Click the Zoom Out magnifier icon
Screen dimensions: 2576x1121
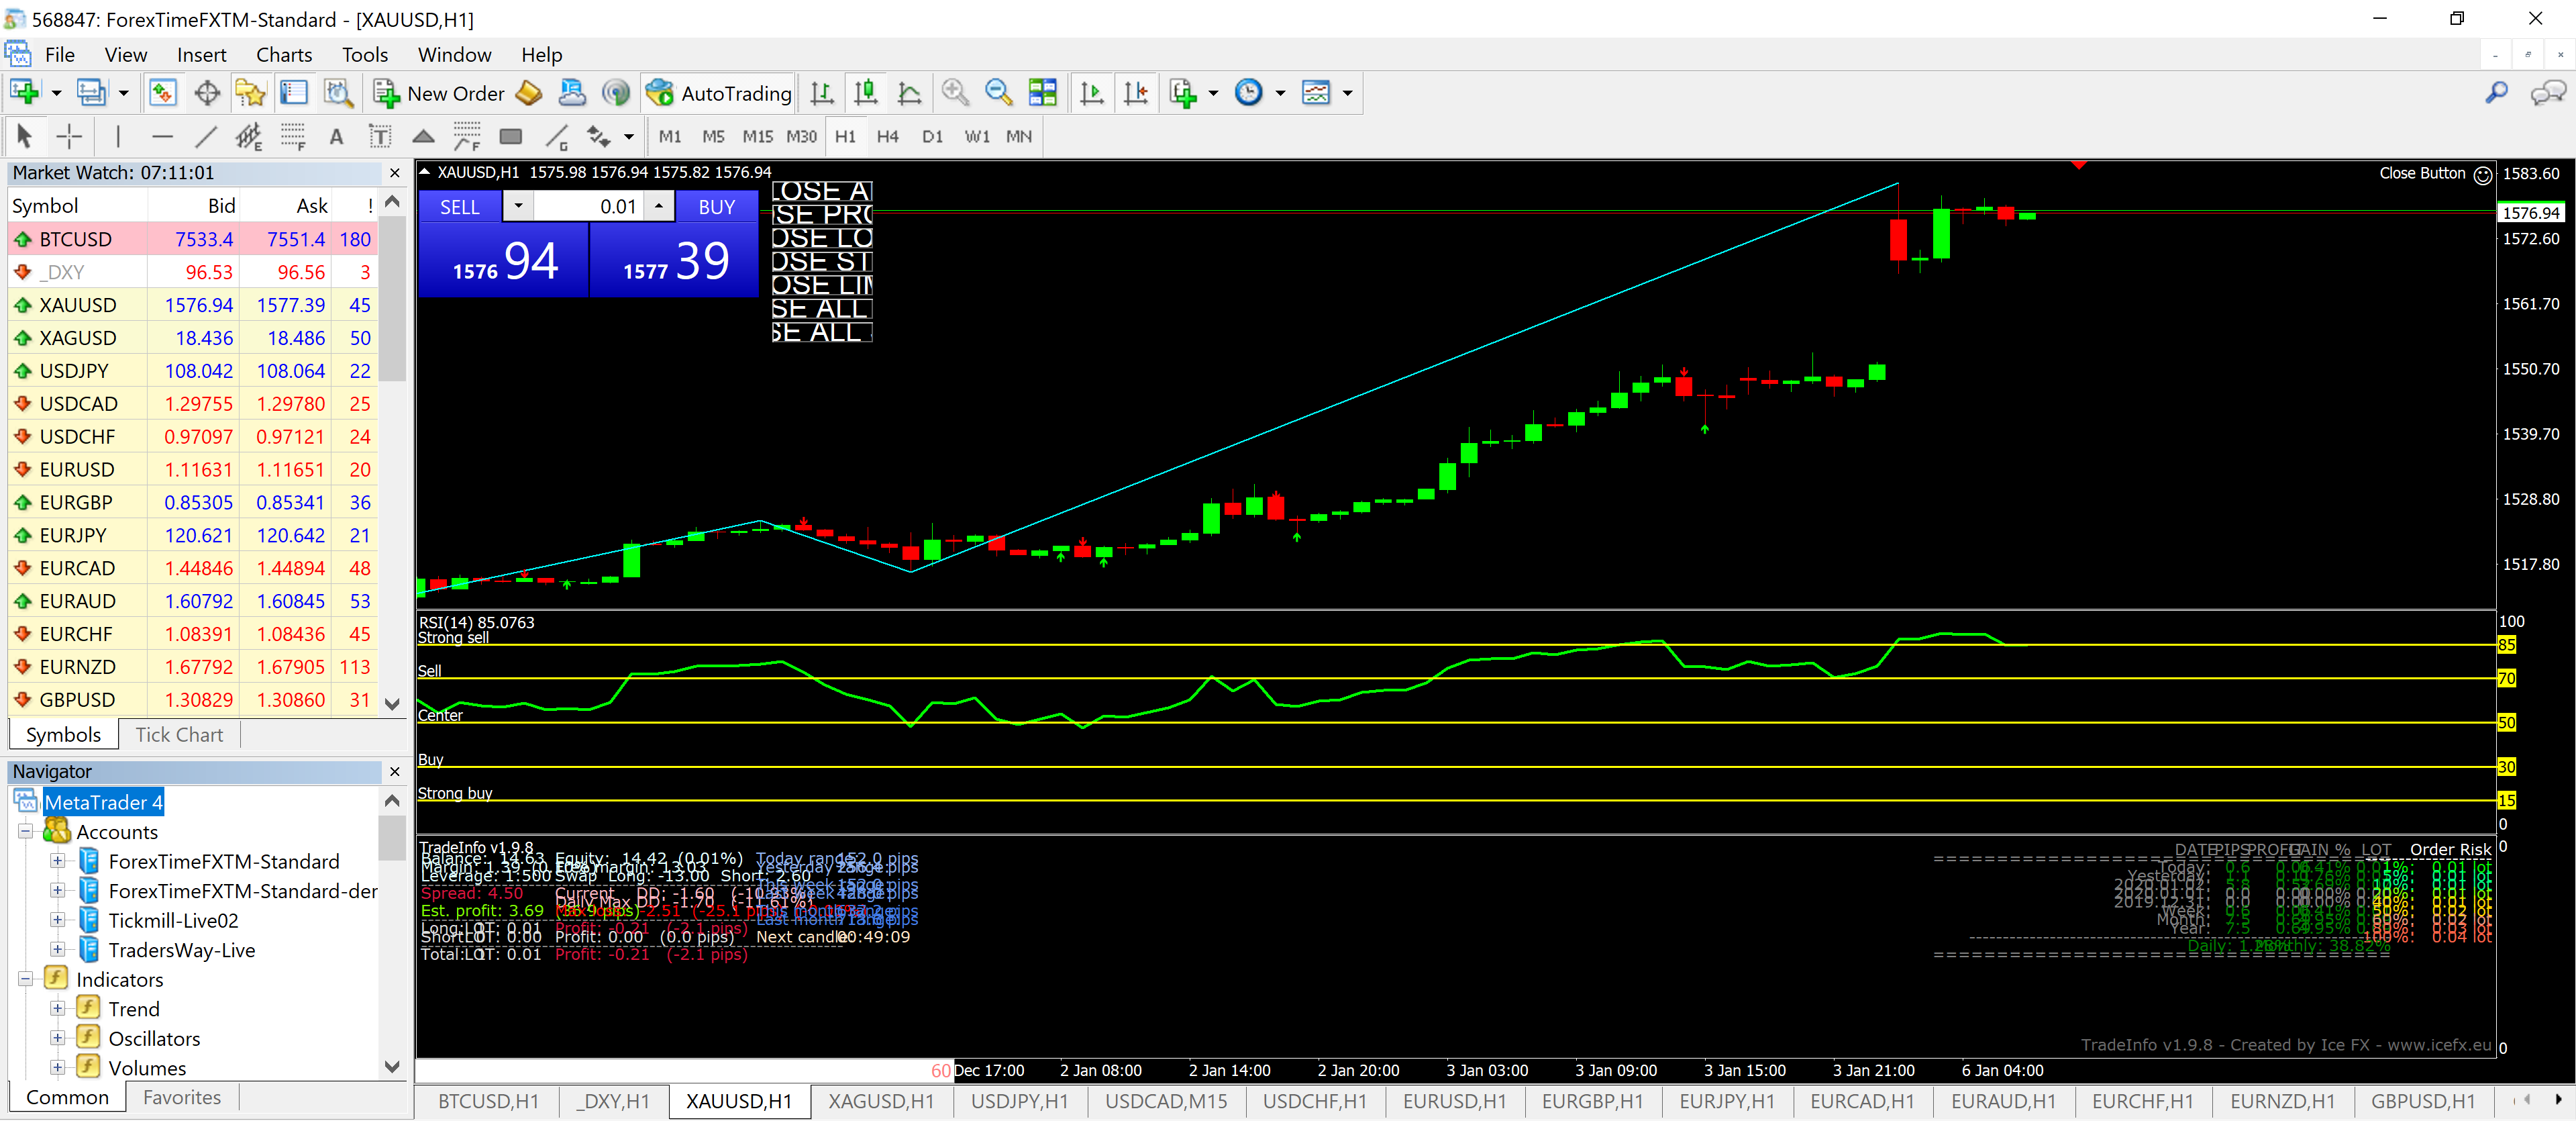pyautogui.click(x=998, y=93)
